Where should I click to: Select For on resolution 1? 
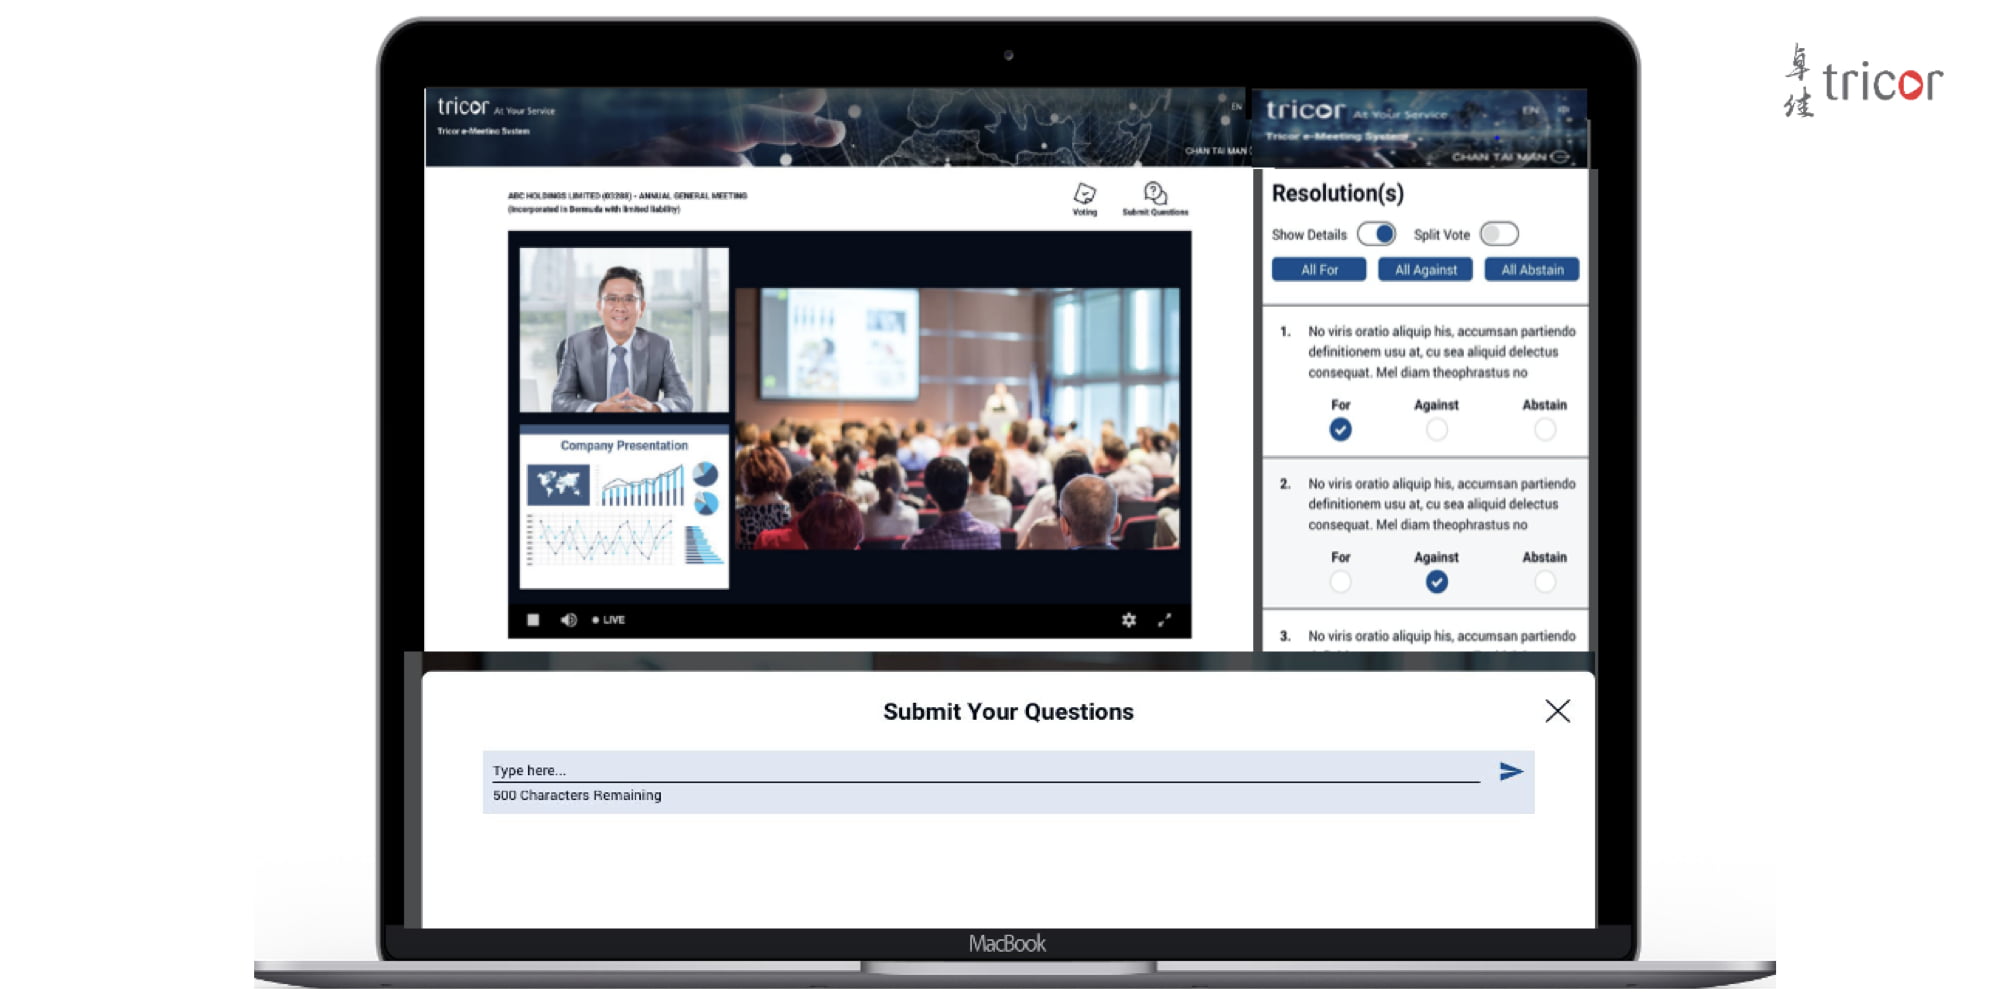[x=1341, y=430]
